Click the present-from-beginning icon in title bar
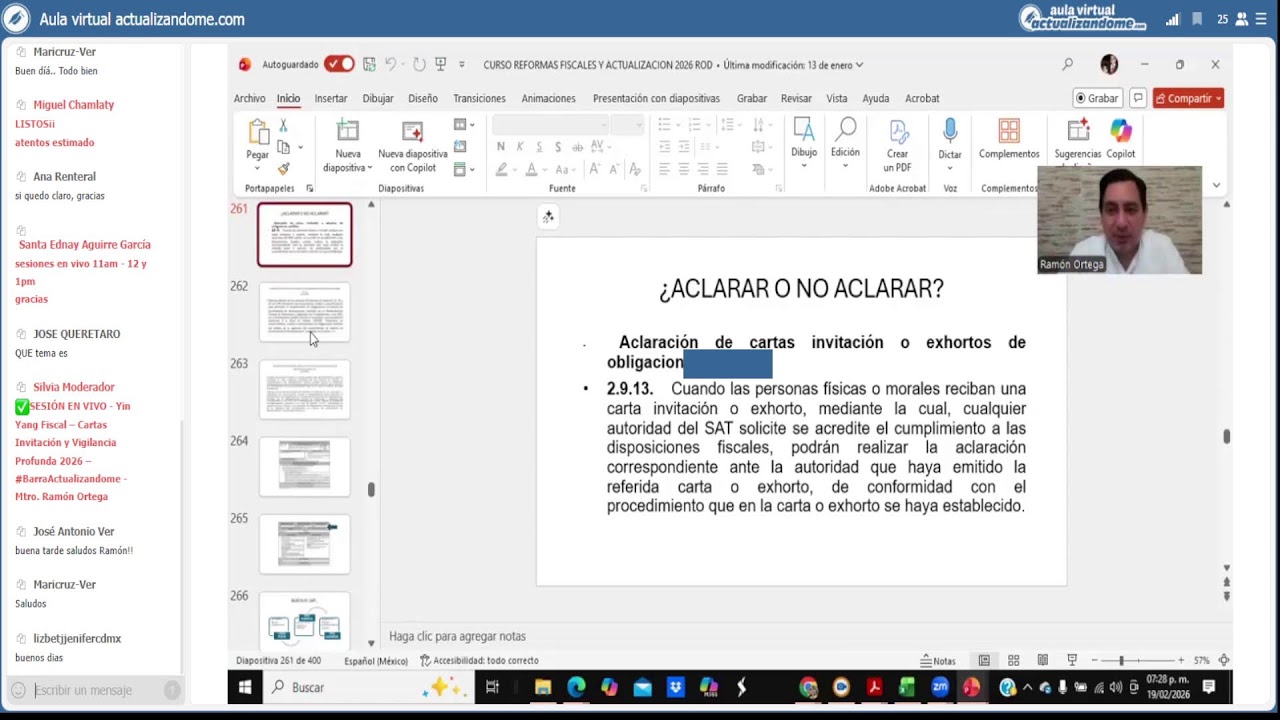1280x720 pixels. coord(440,64)
